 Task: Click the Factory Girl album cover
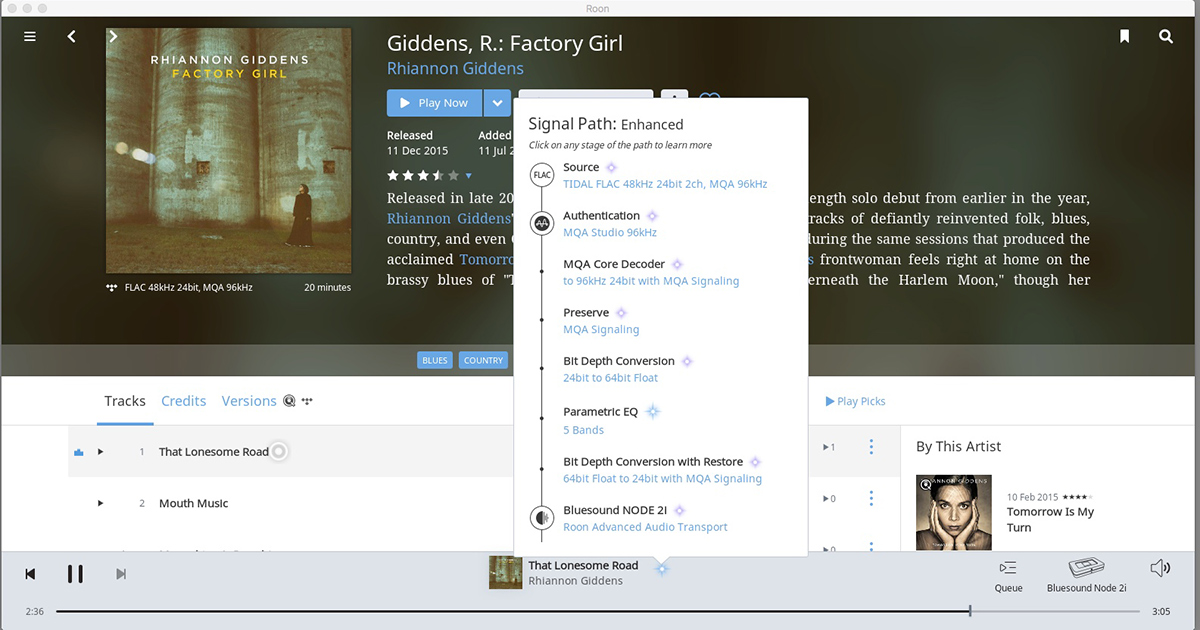228,150
